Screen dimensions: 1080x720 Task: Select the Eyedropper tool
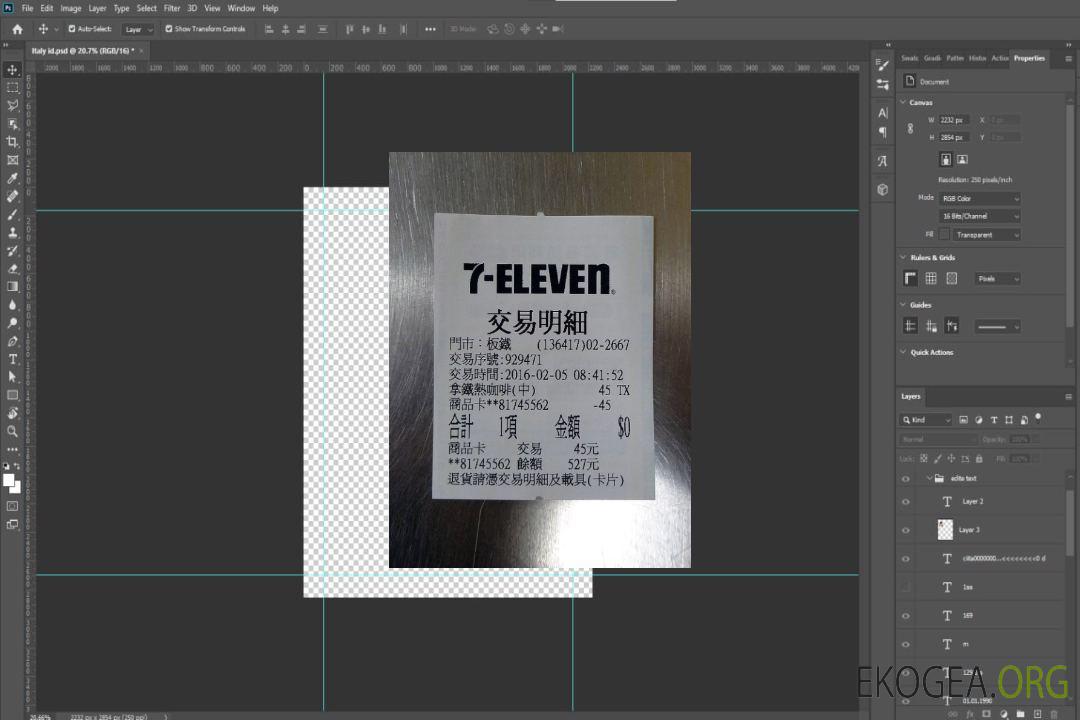click(x=12, y=178)
